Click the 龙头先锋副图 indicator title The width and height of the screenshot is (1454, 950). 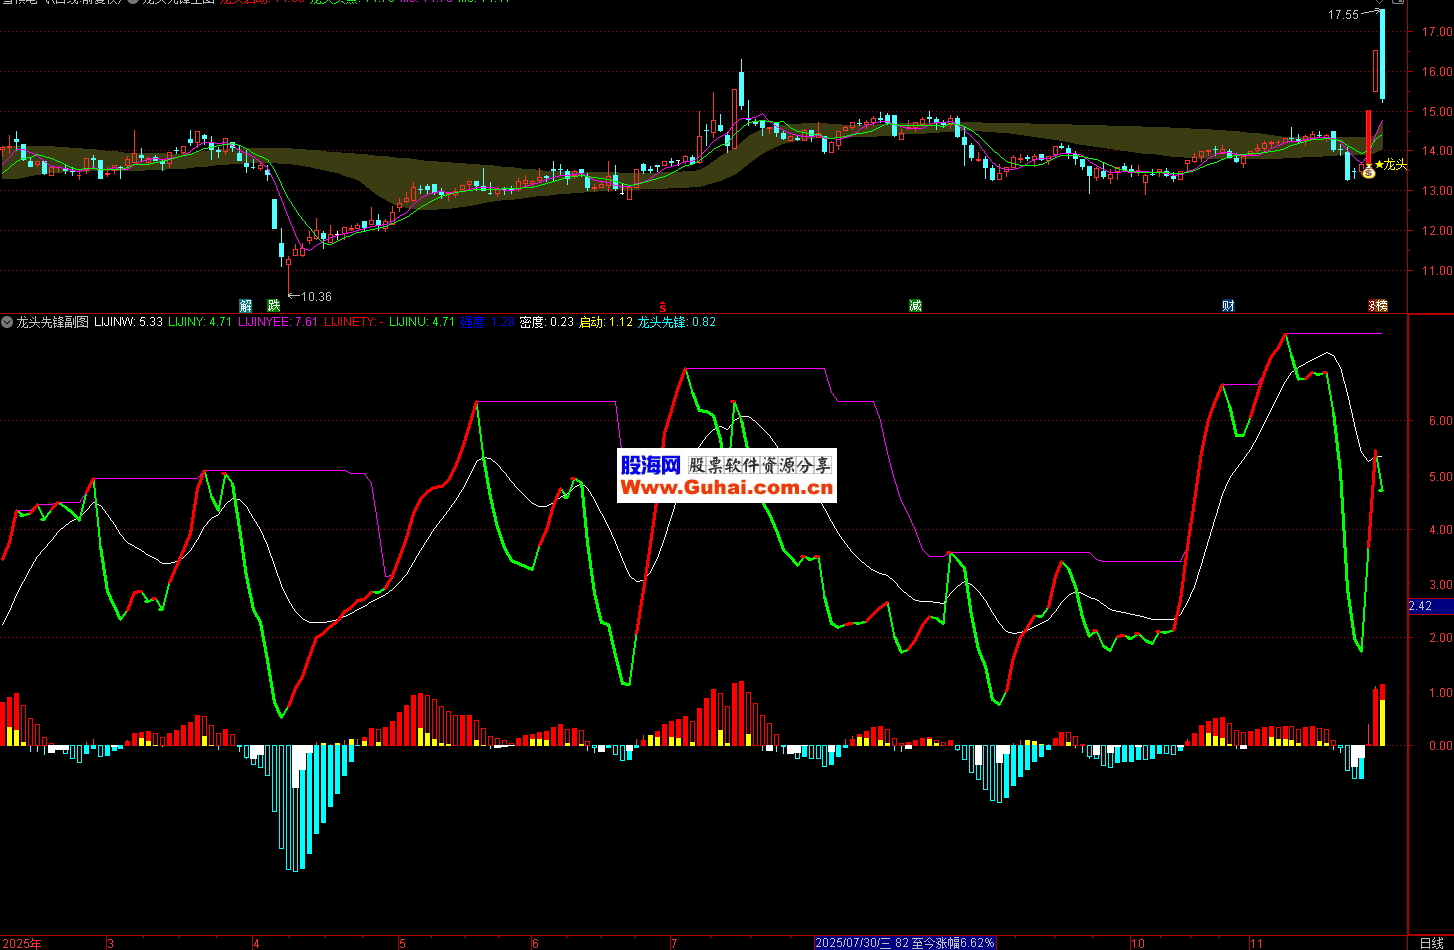coord(52,322)
